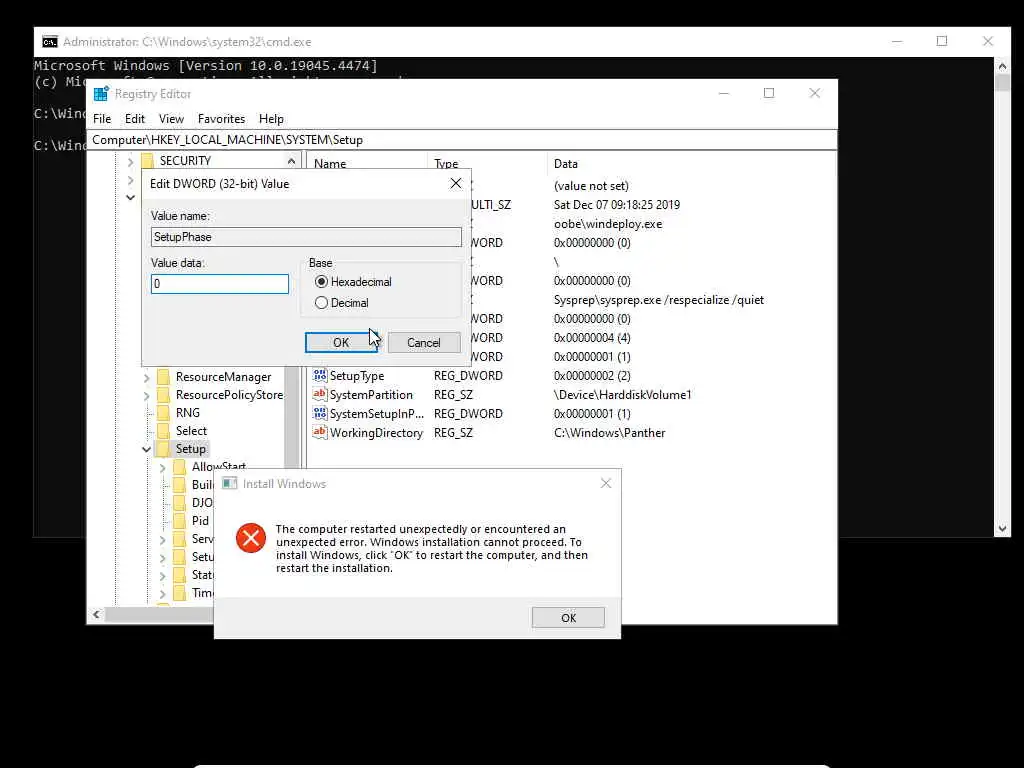Image resolution: width=1024 pixels, height=768 pixels.
Task: Click the cmd.exe icon in the title bar
Action: coord(50,42)
